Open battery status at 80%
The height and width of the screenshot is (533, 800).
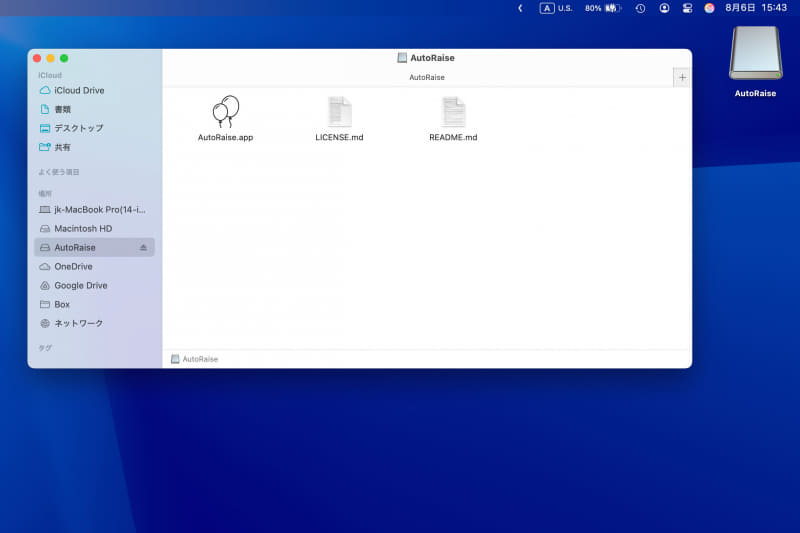[603, 8]
